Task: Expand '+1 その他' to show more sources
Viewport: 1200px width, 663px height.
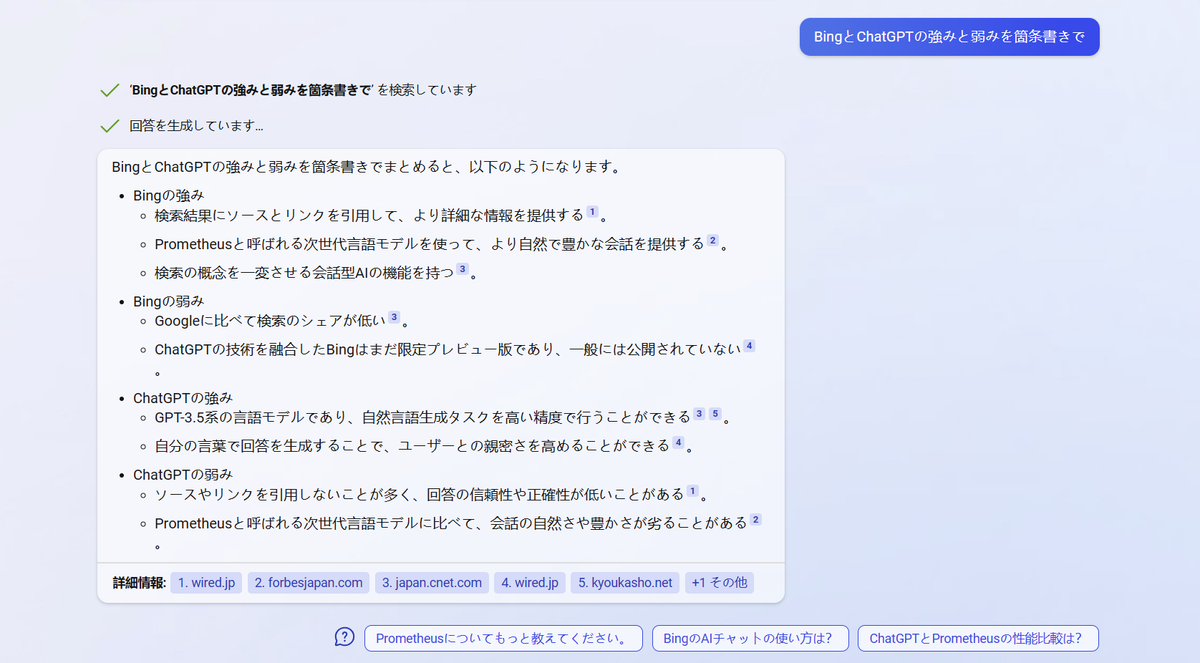Action: (719, 582)
